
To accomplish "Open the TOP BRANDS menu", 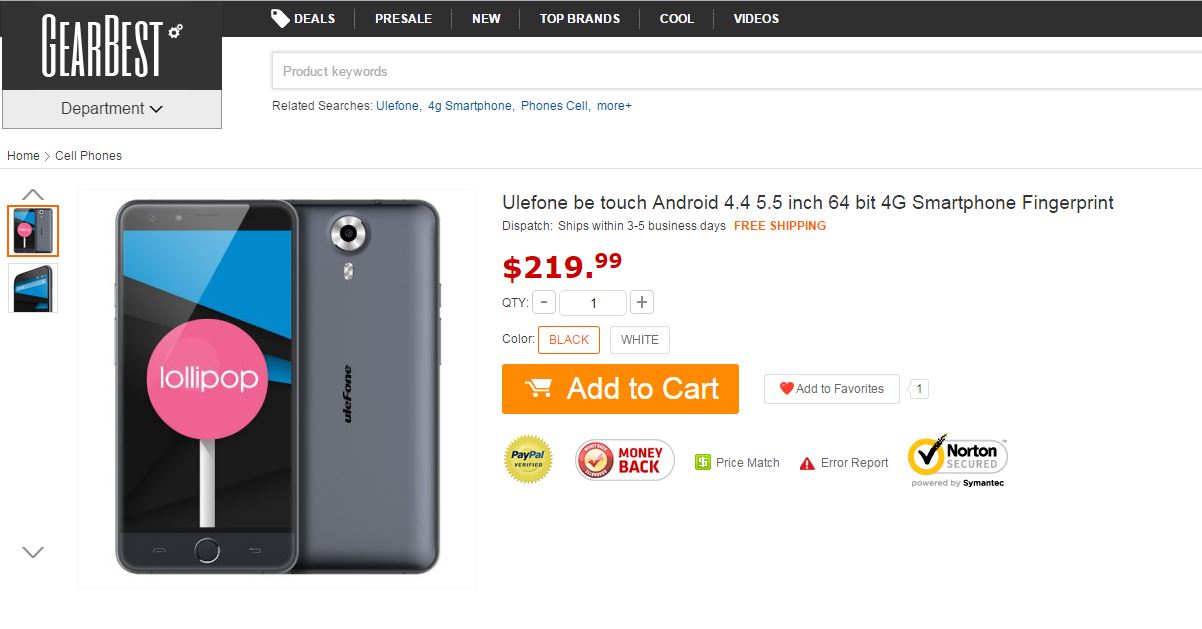I will click(579, 18).
